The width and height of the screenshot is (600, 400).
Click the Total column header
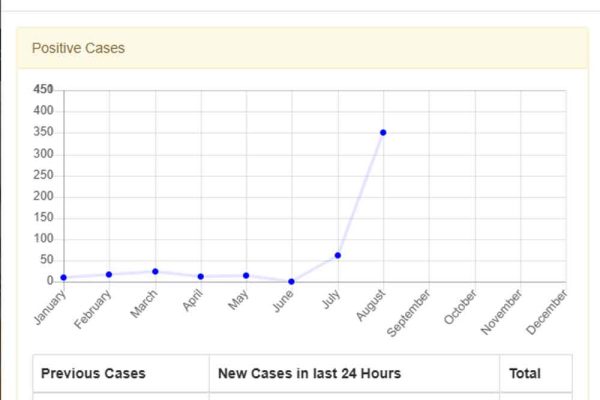525,373
